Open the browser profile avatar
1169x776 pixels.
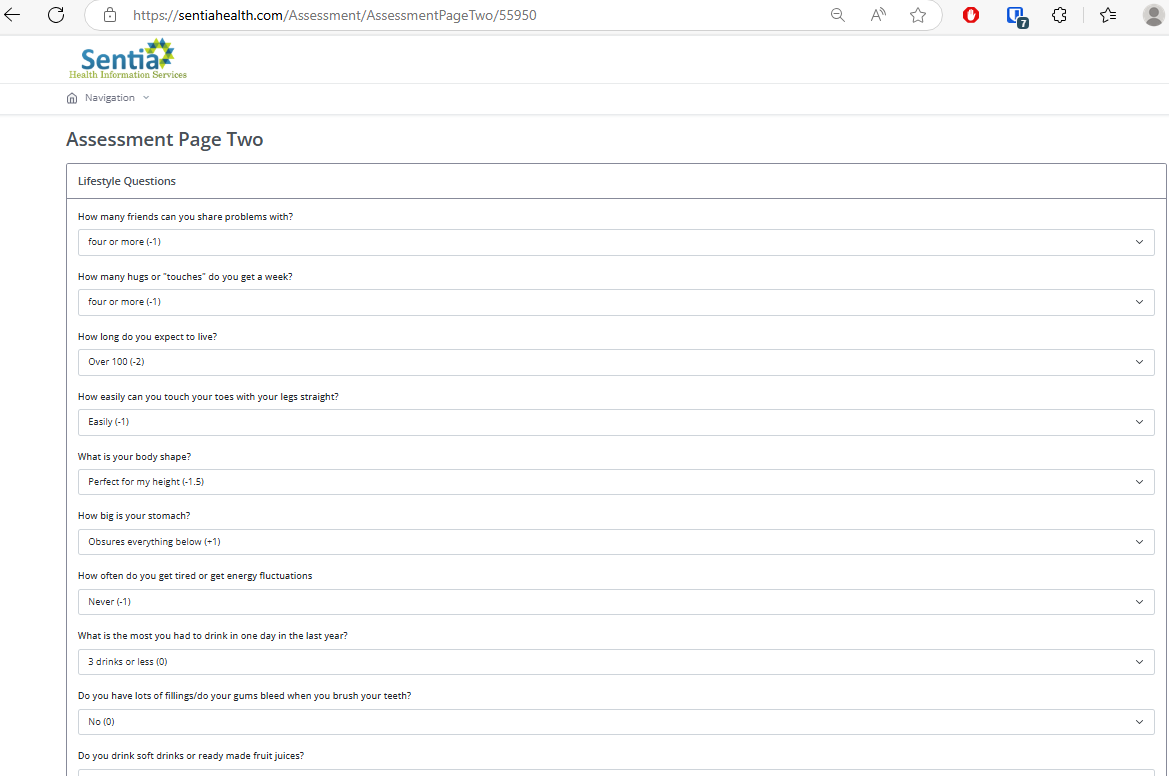tap(1154, 15)
